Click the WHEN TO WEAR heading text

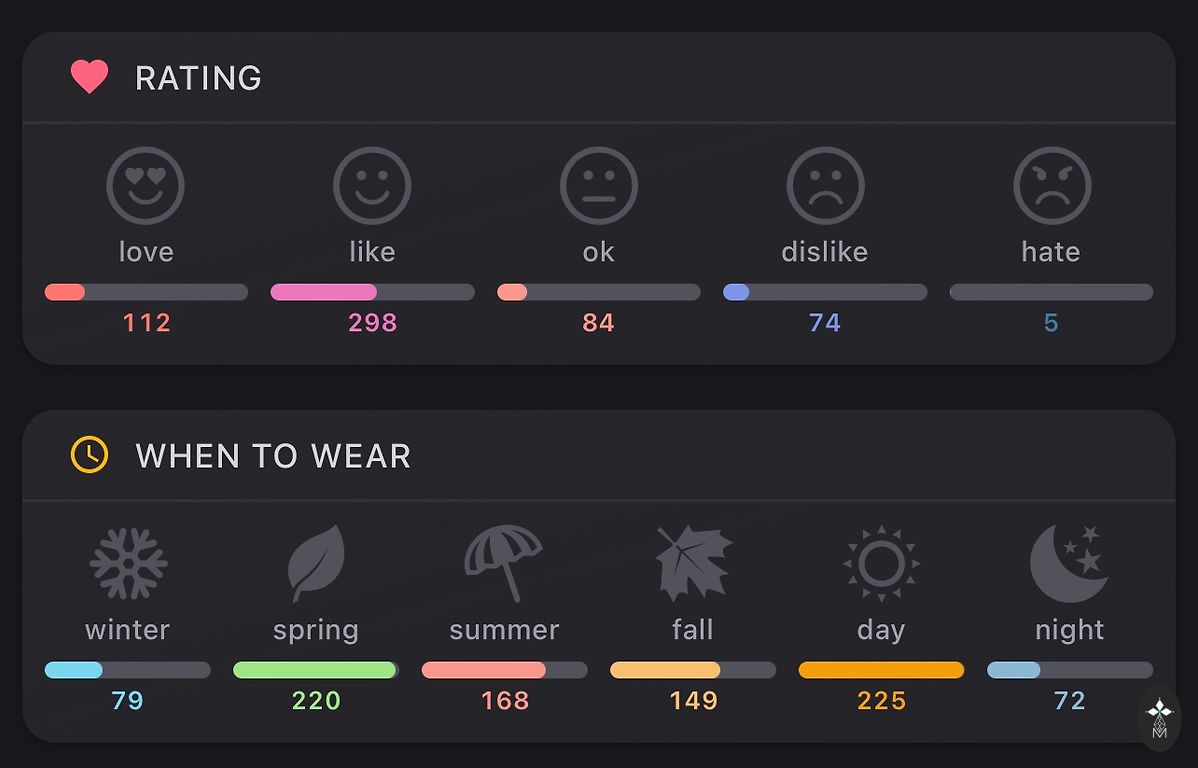coord(273,456)
